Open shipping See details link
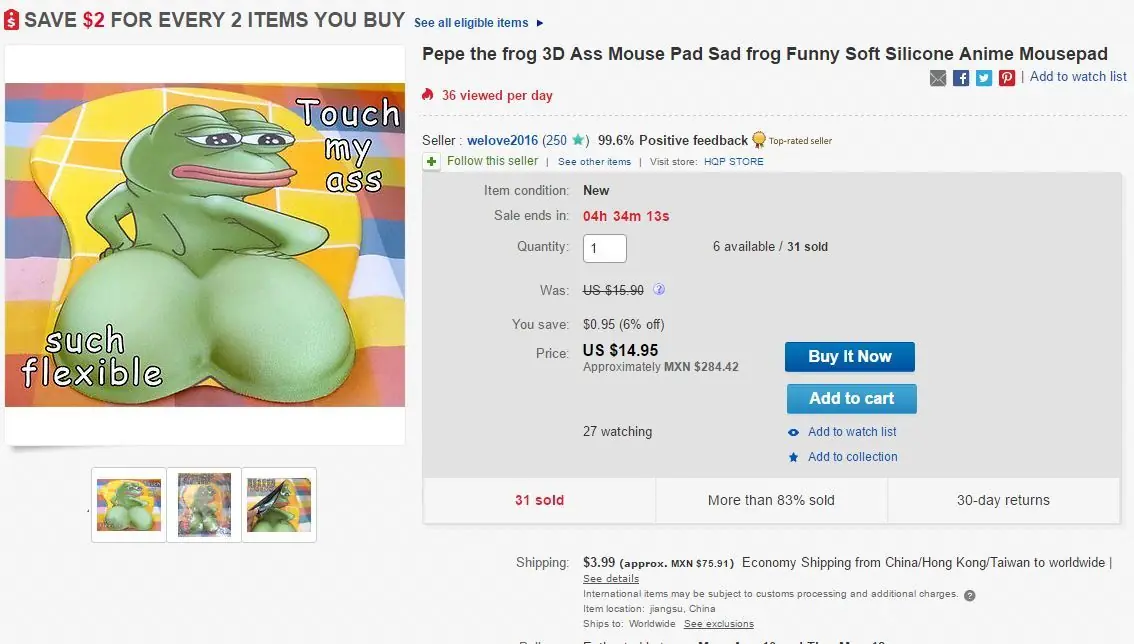 coord(611,578)
